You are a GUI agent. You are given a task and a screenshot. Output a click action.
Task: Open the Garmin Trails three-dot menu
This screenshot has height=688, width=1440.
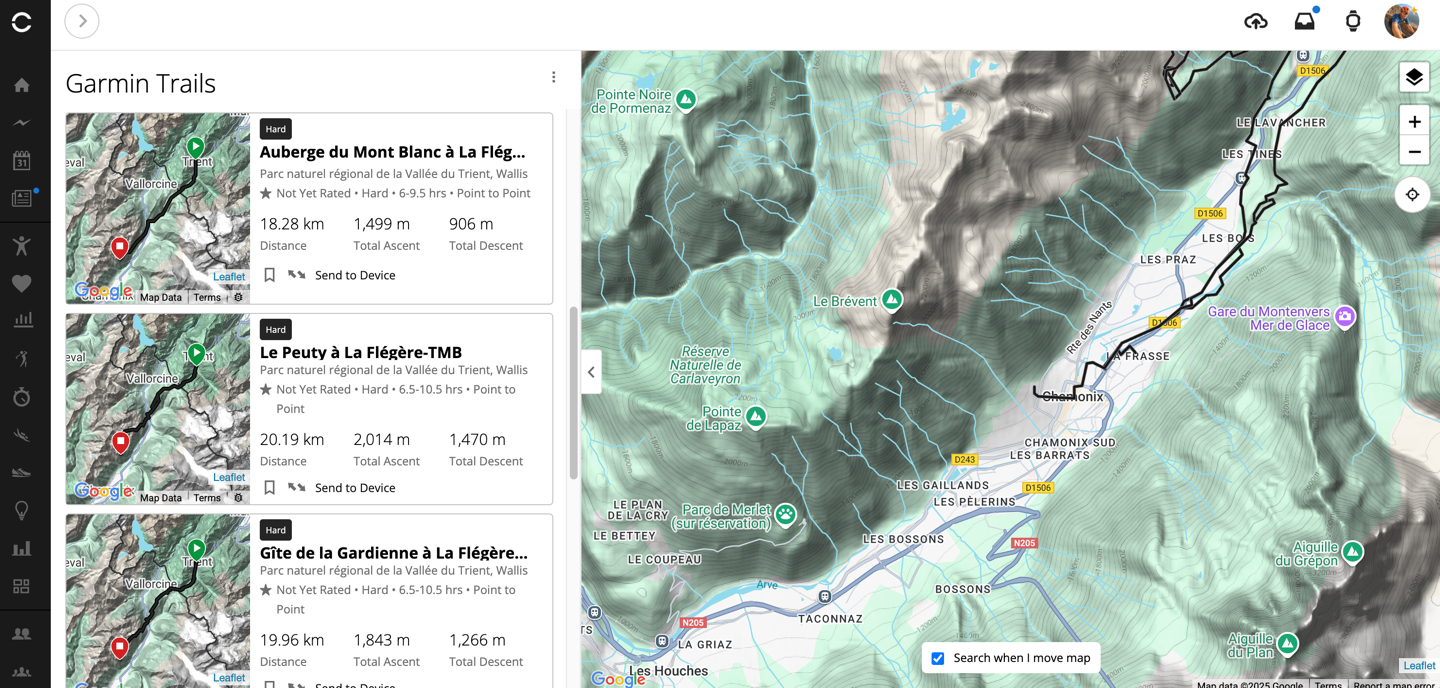pyautogui.click(x=554, y=77)
